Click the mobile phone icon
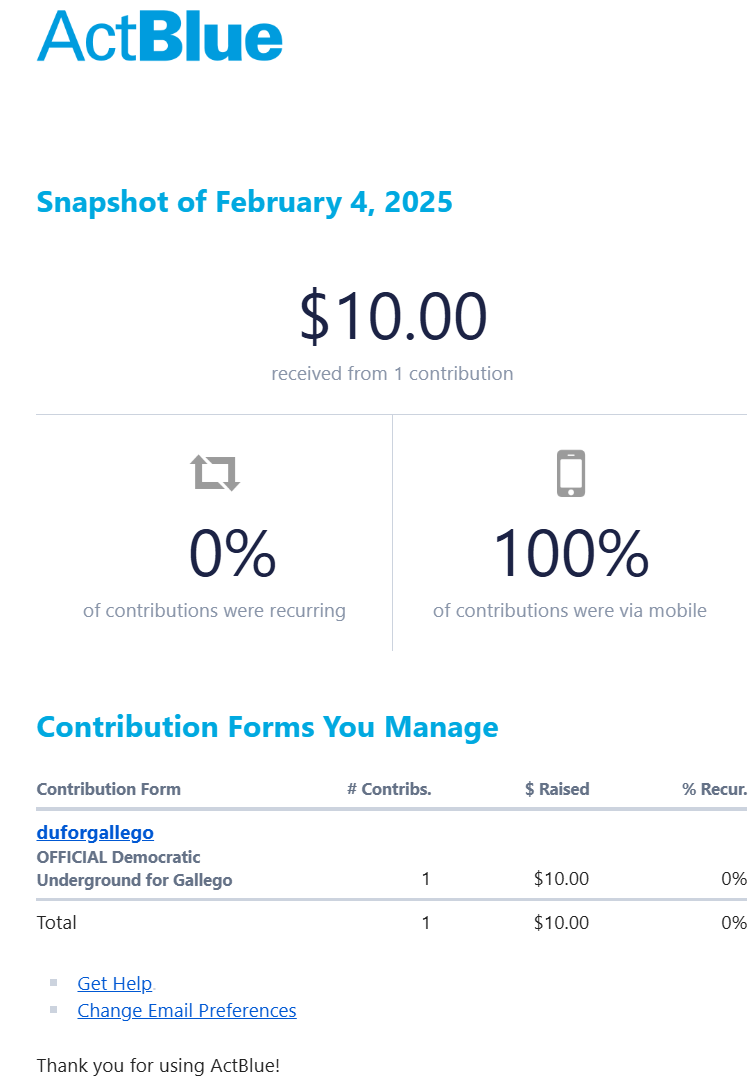This screenshot has height=1086, width=752. [x=570, y=473]
